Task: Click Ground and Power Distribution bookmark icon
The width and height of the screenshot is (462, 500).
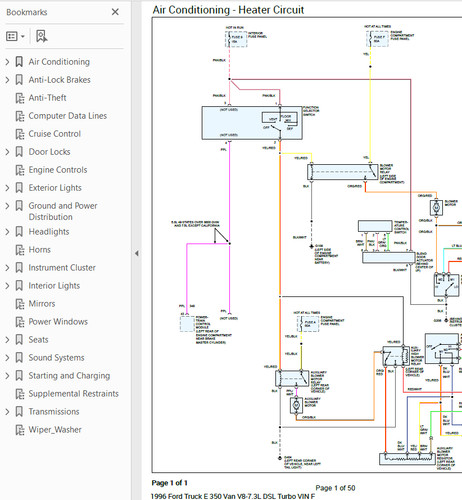Action: pyautogui.click(x=19, y=206)
